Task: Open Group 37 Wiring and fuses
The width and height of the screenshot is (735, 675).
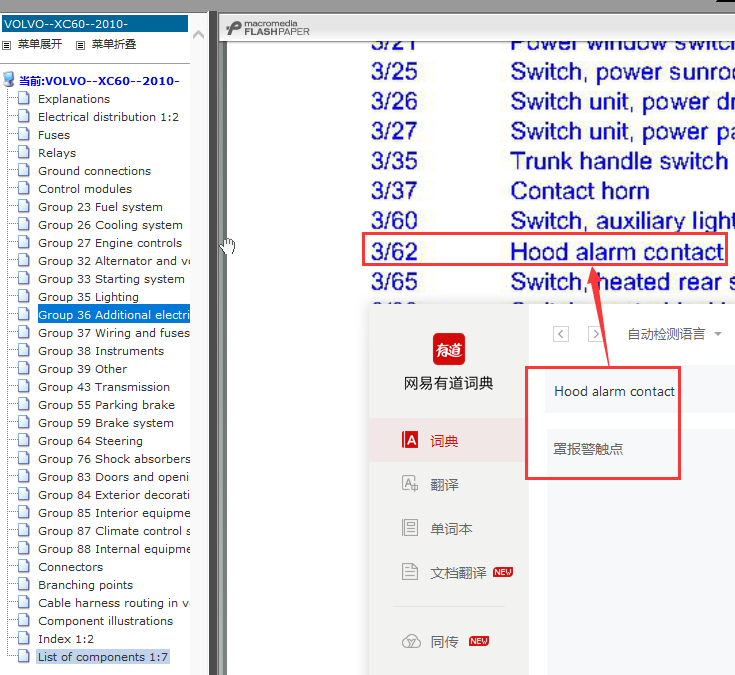Action: click(x=114, y=333)
